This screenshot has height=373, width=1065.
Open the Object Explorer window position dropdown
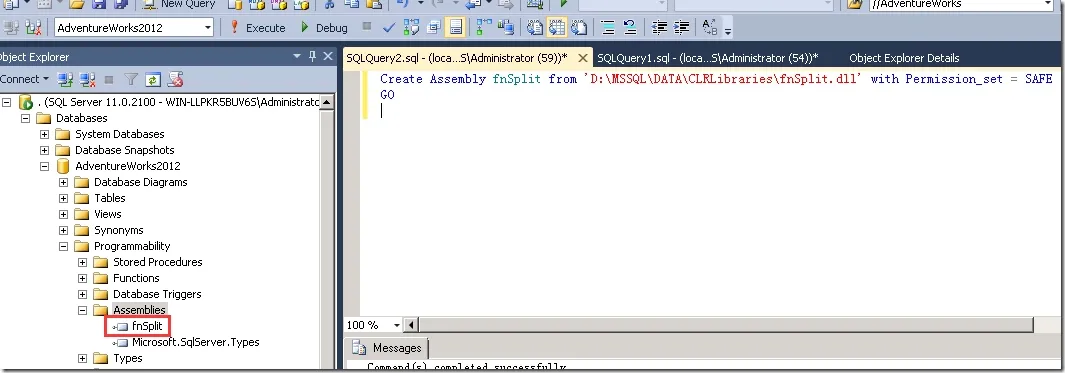click(x=296, y=57)
